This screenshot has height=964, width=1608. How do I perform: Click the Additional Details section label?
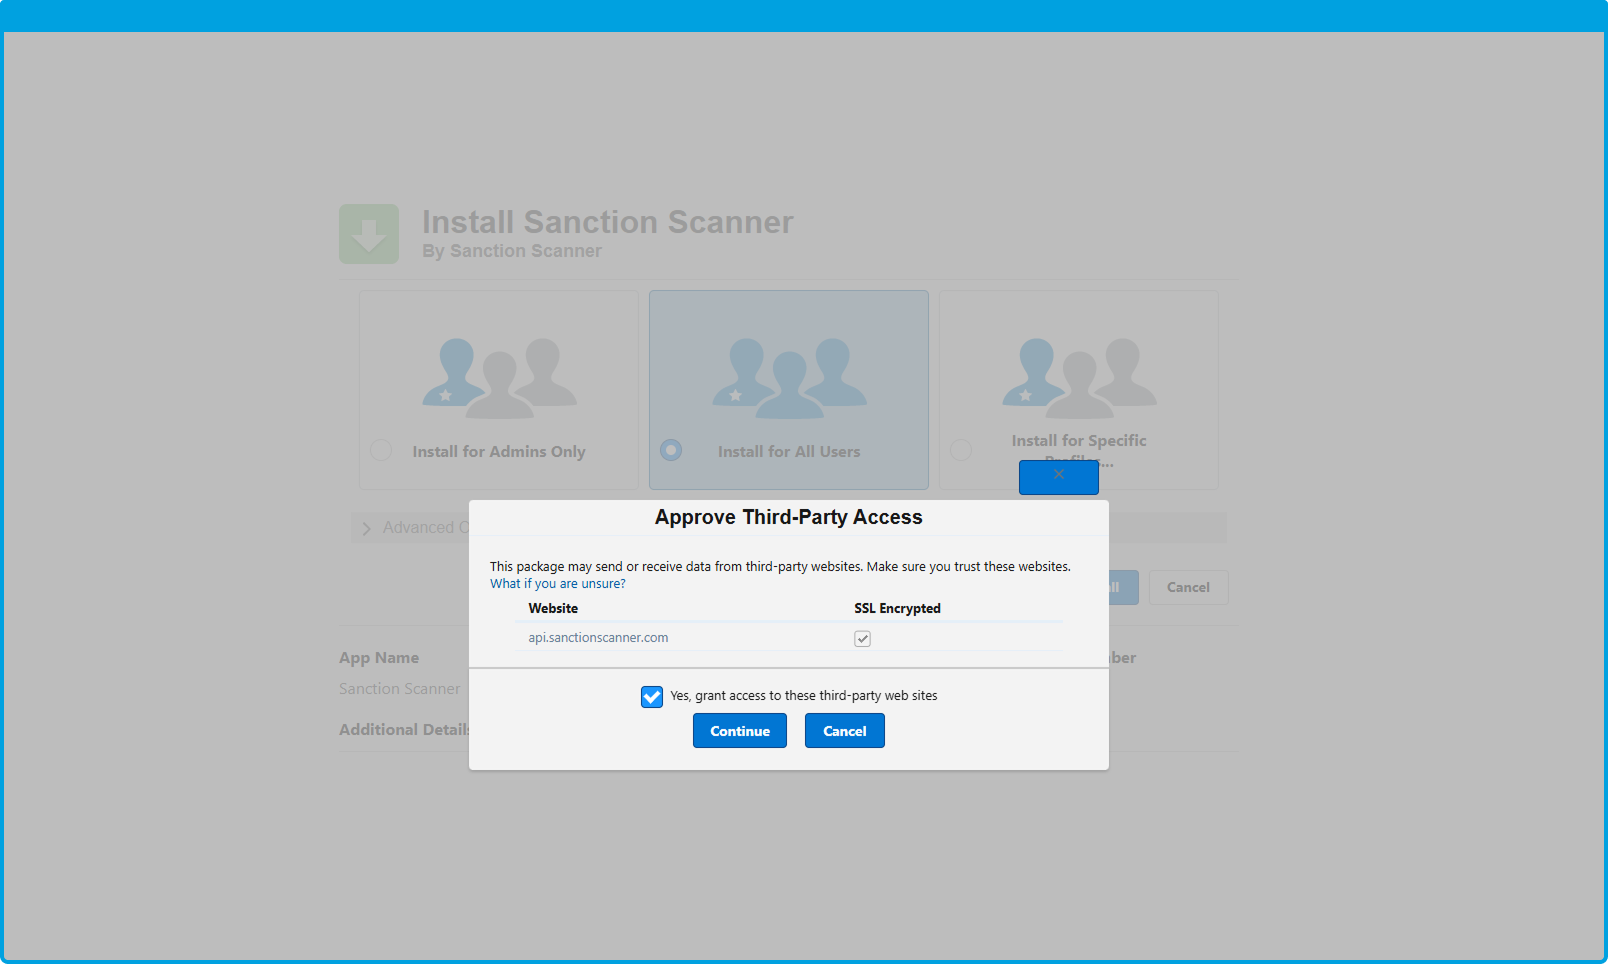403,730
